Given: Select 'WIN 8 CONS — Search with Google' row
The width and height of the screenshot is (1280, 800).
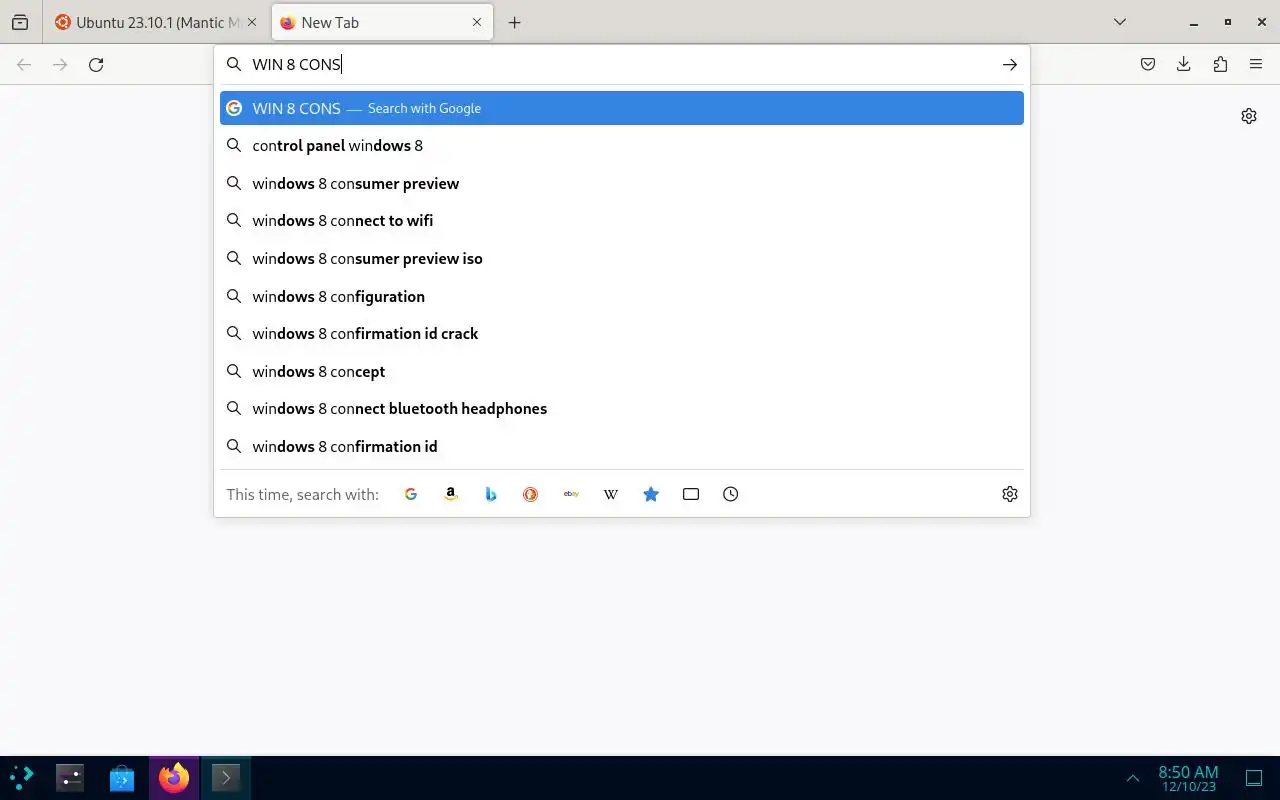Looking at the screenshot, I should (x=622, y=108).
